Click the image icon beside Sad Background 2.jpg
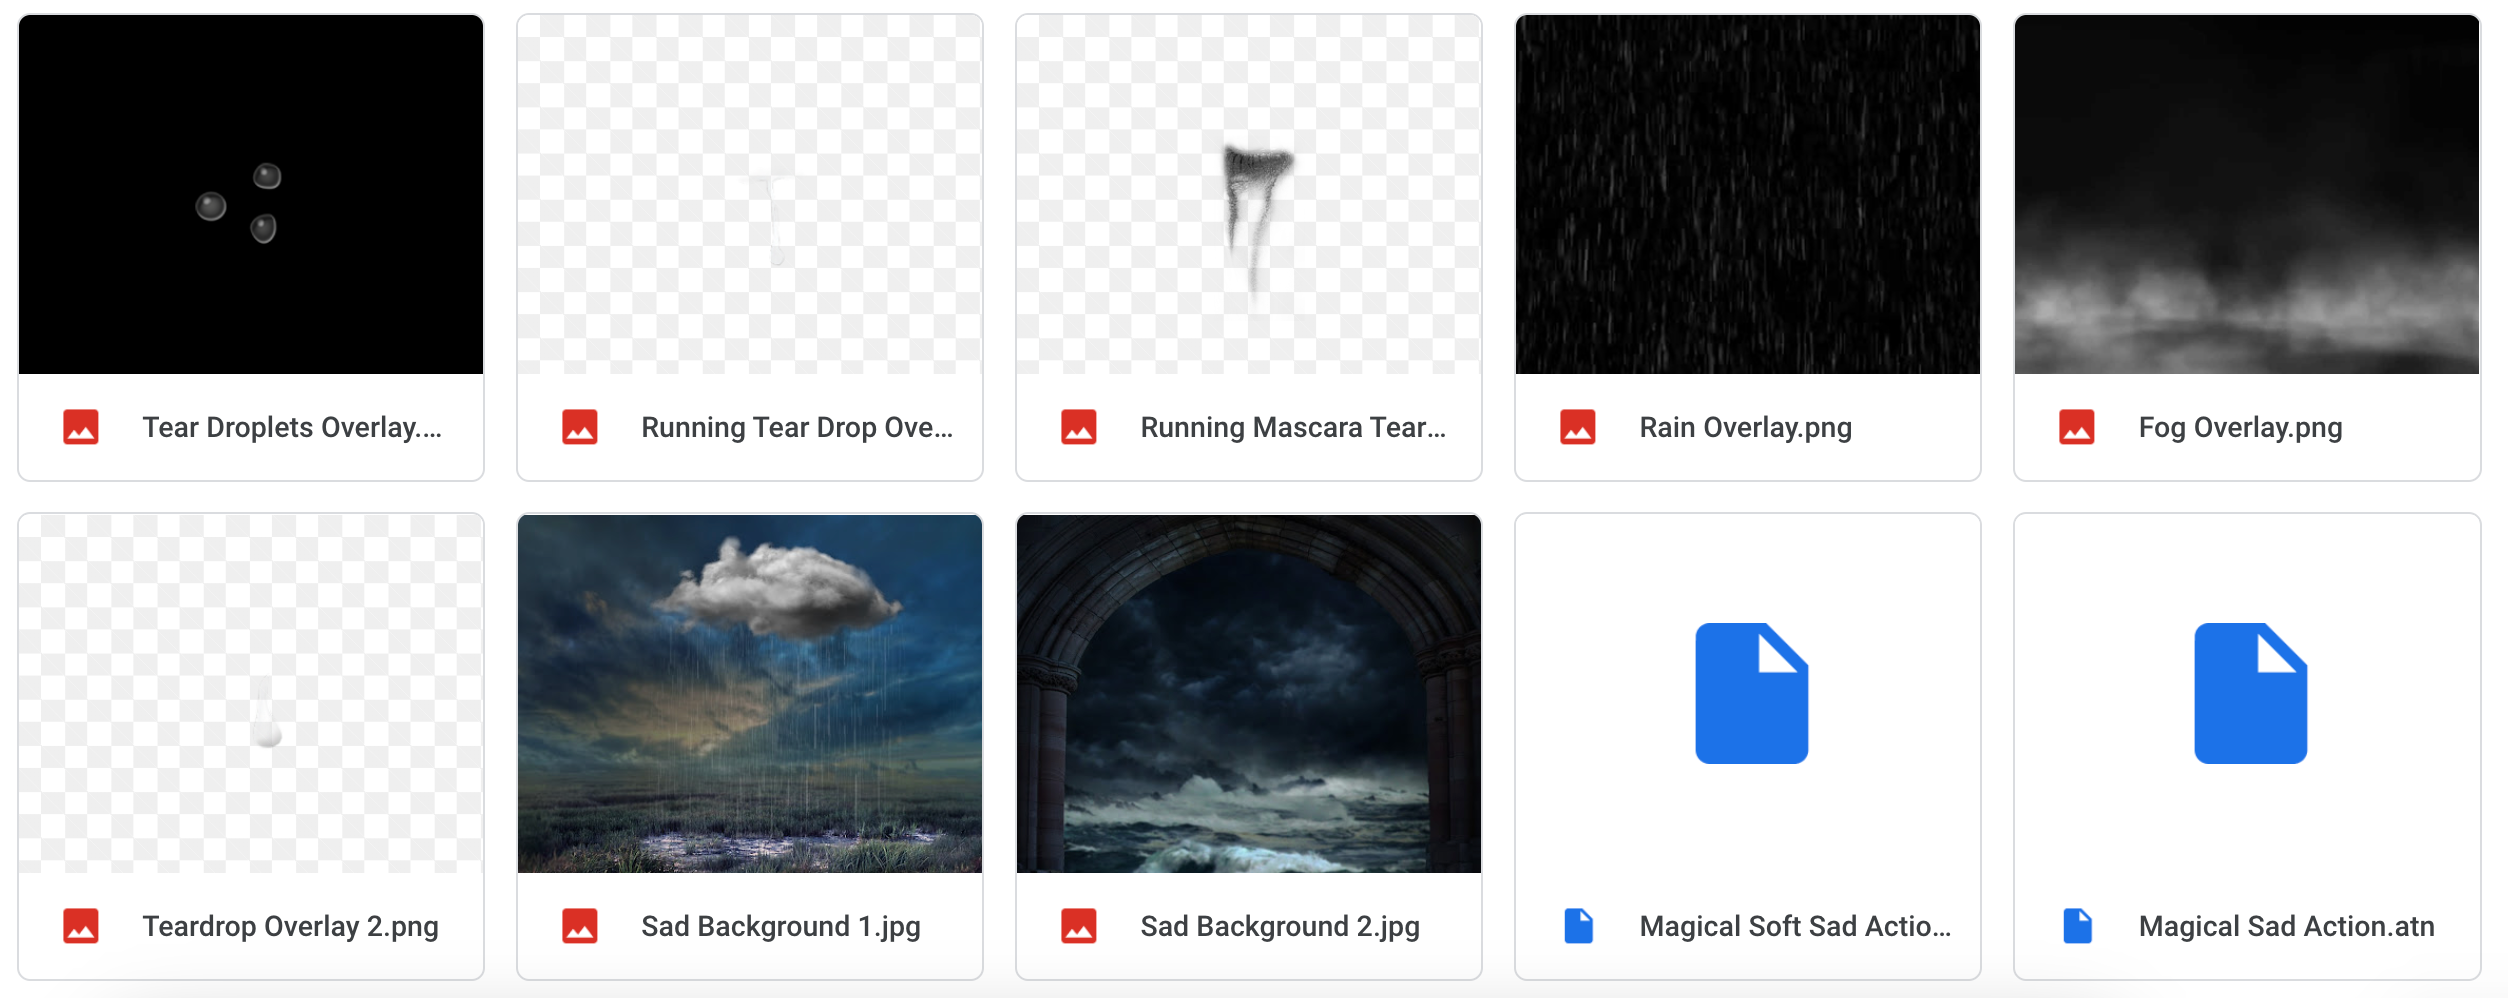Screen dimensions: 2508x998 [1079, 926]
